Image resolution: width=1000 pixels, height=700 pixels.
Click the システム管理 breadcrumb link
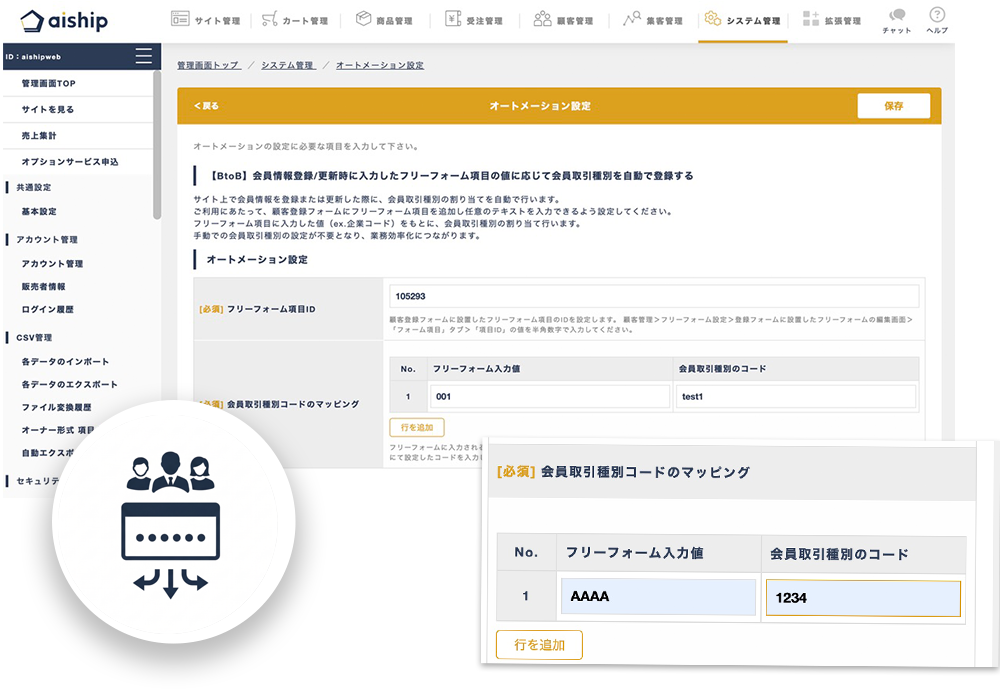click(x=288, y=65)
